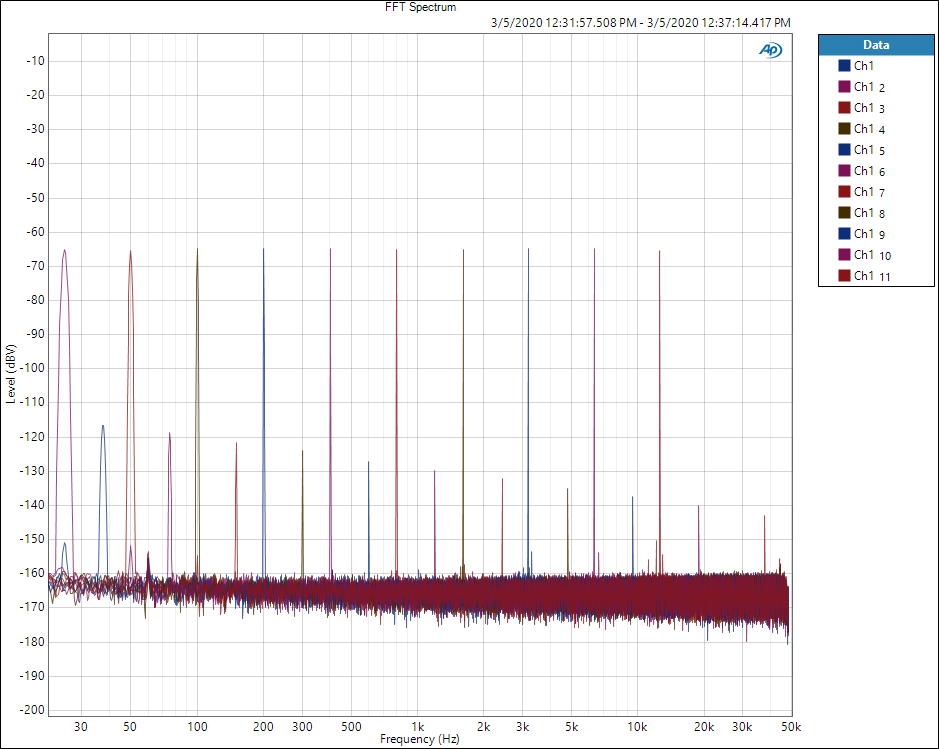Click the measurement timestamp text
This screenshot has width=939, height=749.
coord(641,23)
